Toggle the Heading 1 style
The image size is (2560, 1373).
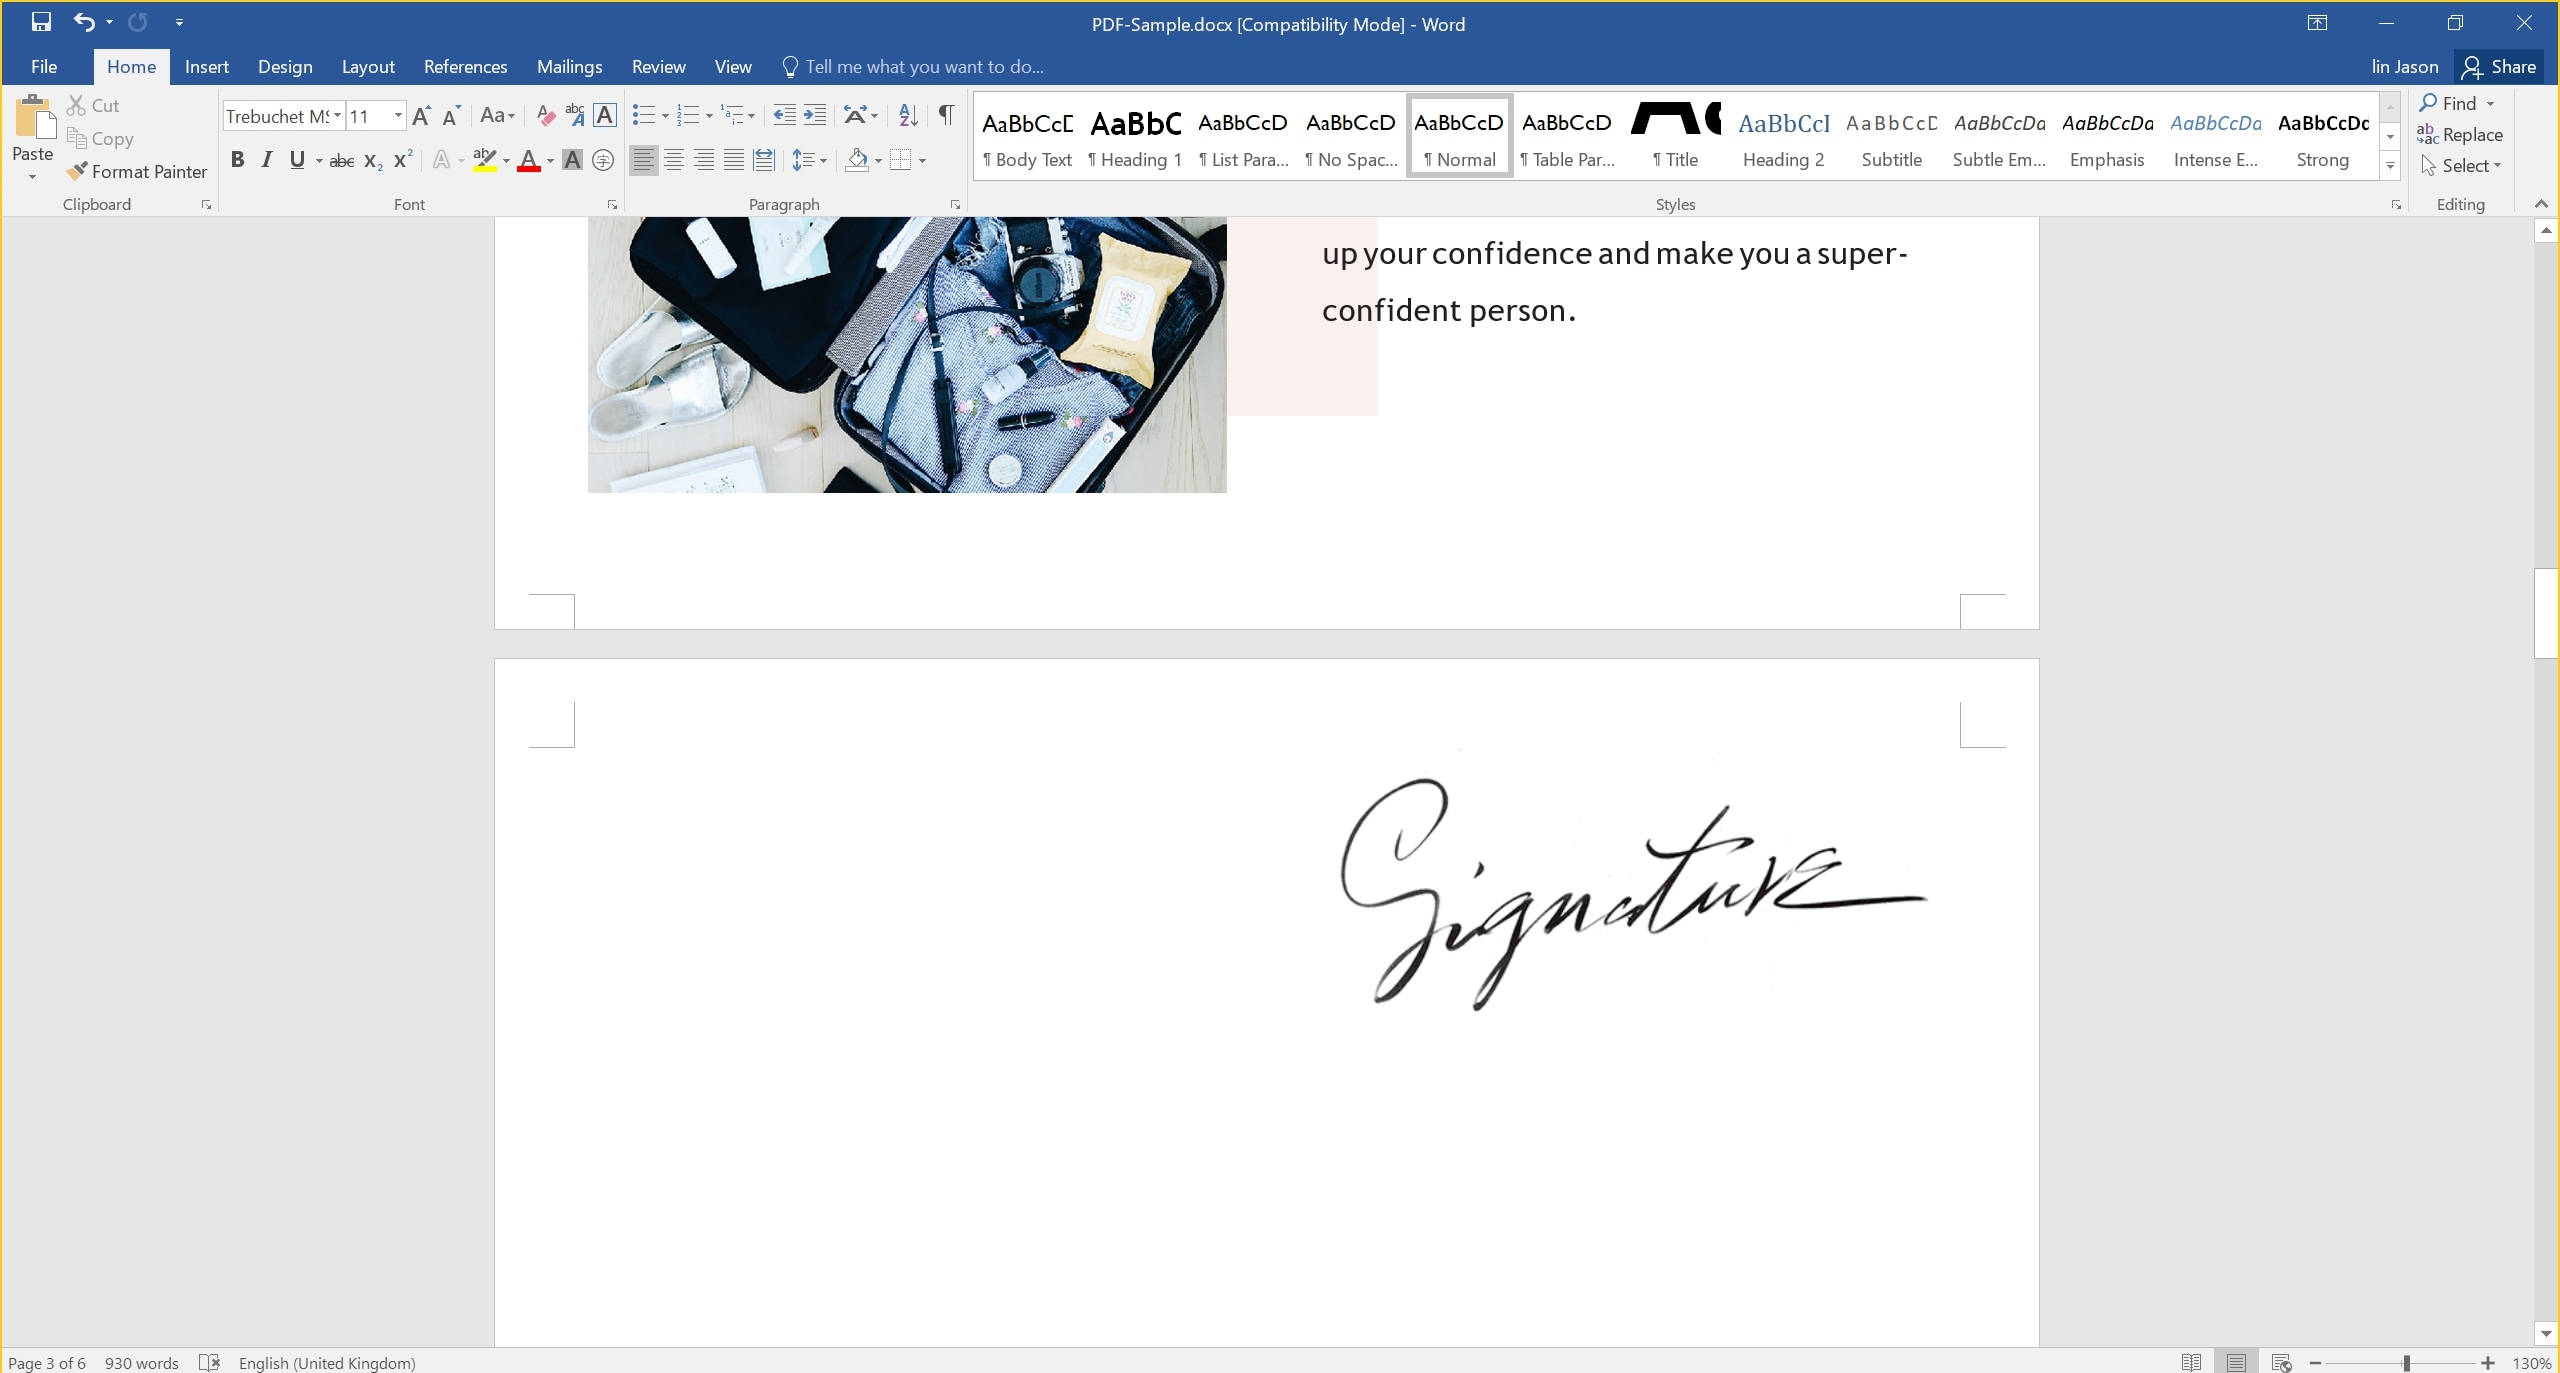[x=1136, y=135]
